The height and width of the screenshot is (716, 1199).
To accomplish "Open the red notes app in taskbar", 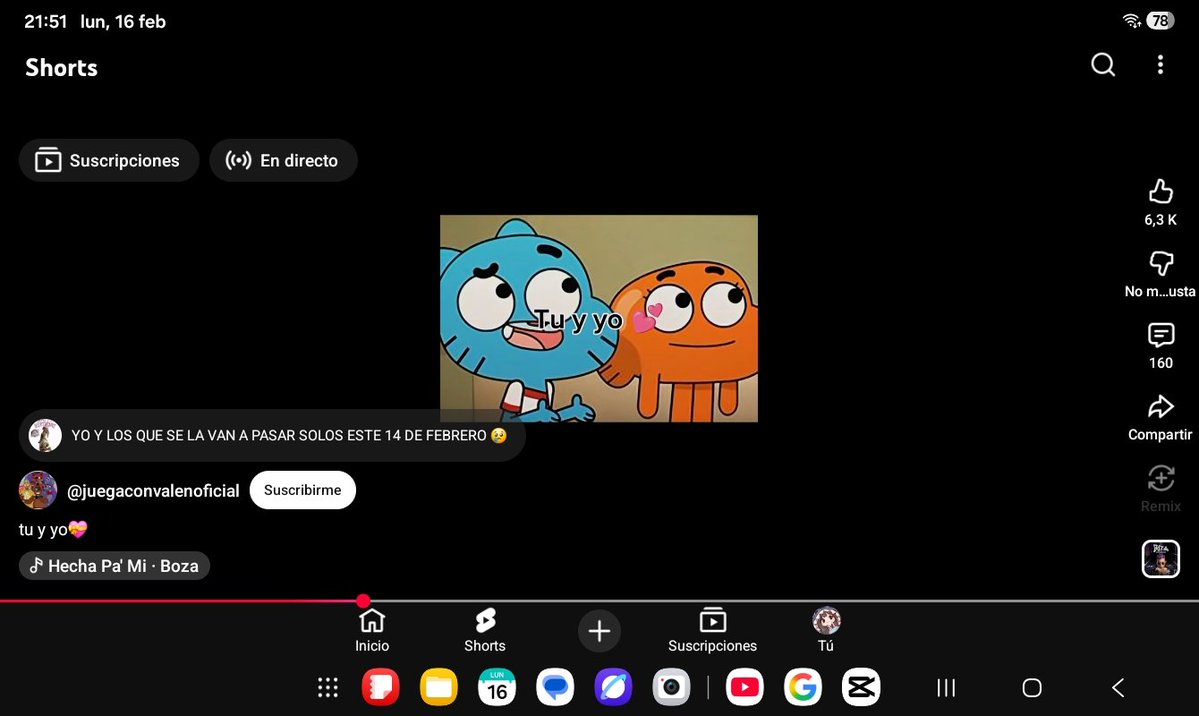I will click(x=381, y=688).
